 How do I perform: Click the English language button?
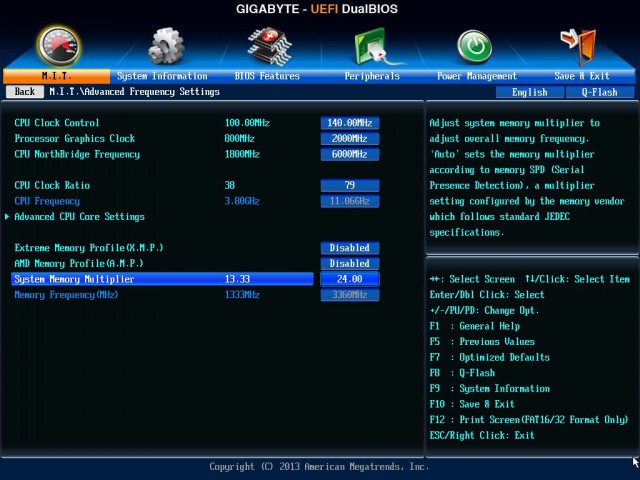click(x=530, y=92)
